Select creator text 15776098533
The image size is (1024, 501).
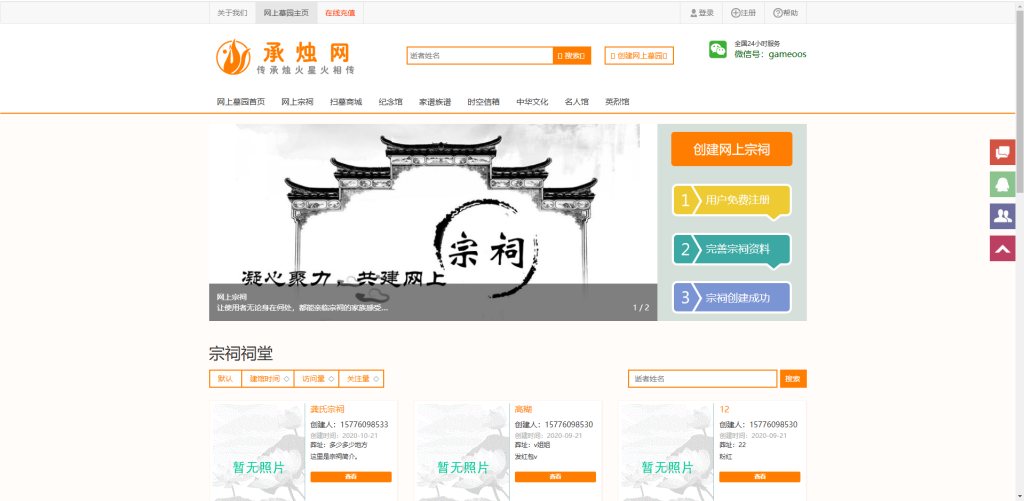click(x=364, y=425)
